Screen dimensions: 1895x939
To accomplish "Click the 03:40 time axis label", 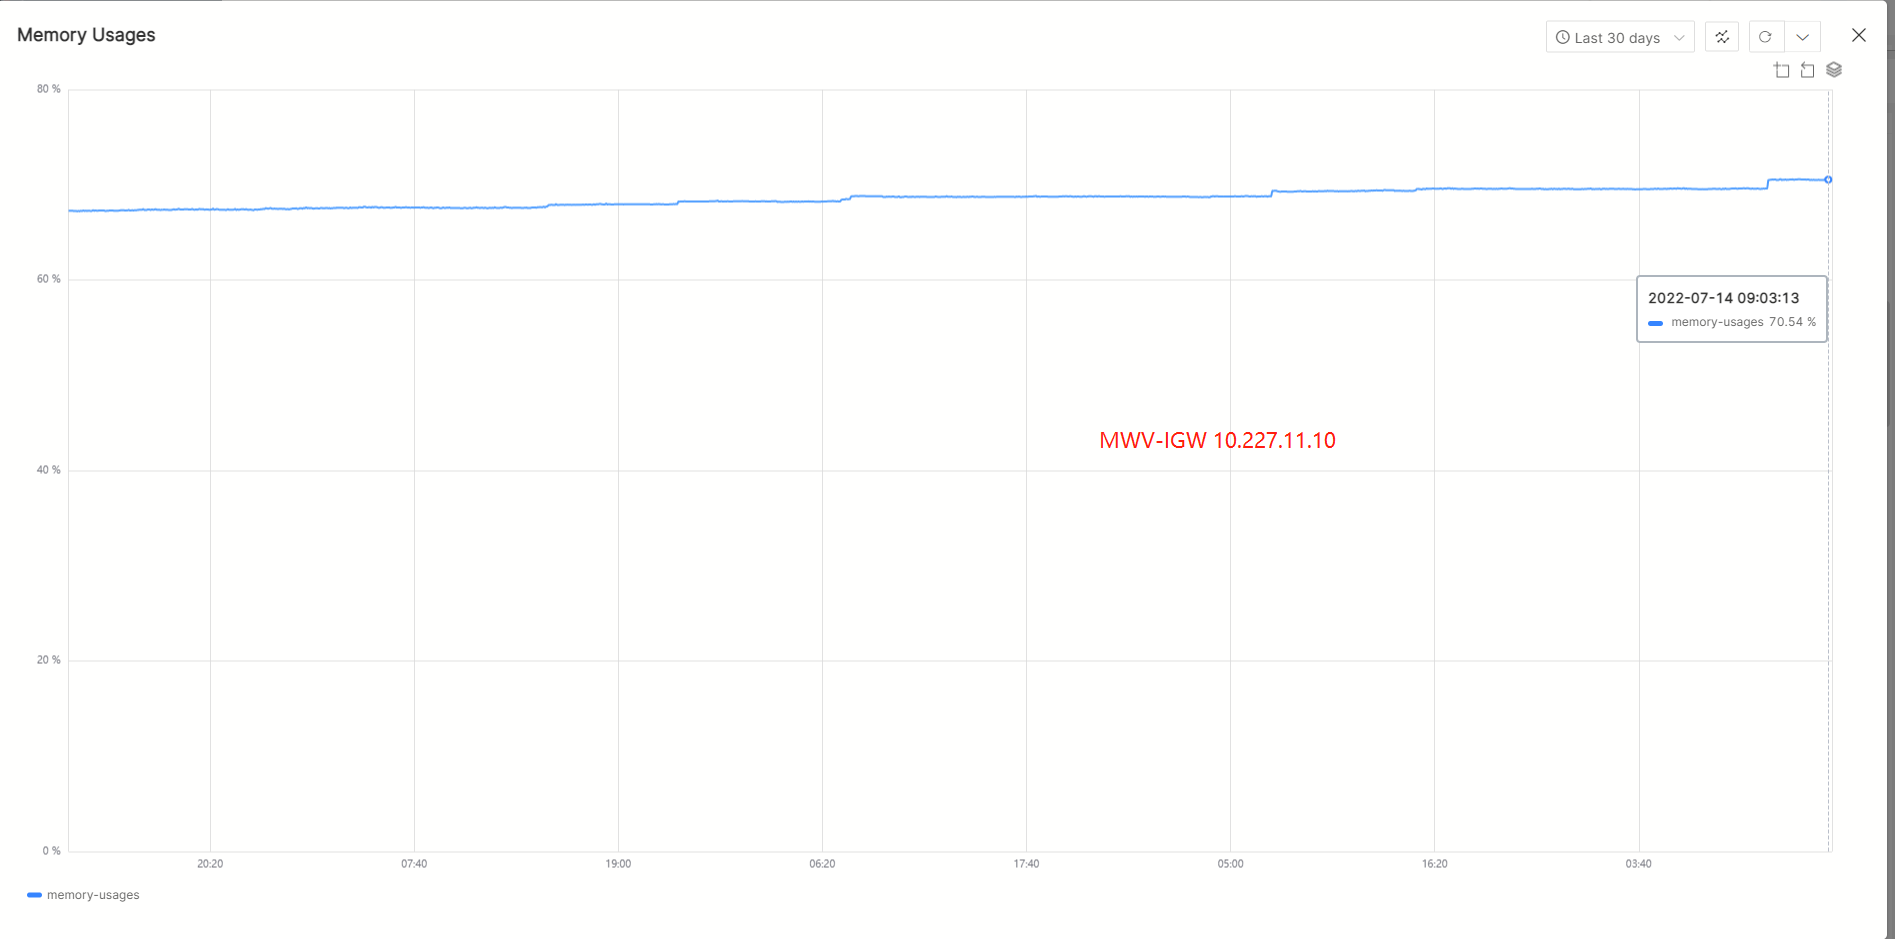I will 1638,864.
